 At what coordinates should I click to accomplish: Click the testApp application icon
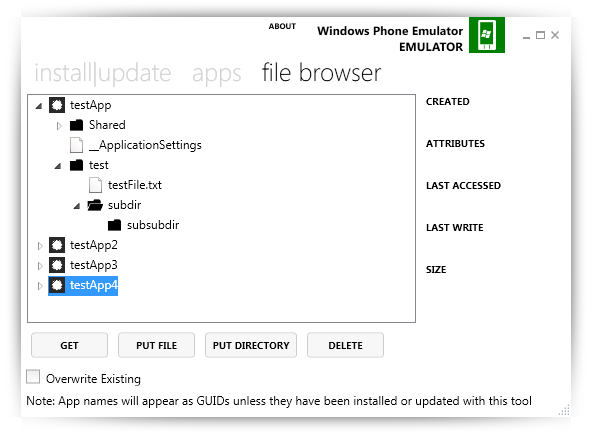pos(57,105)
